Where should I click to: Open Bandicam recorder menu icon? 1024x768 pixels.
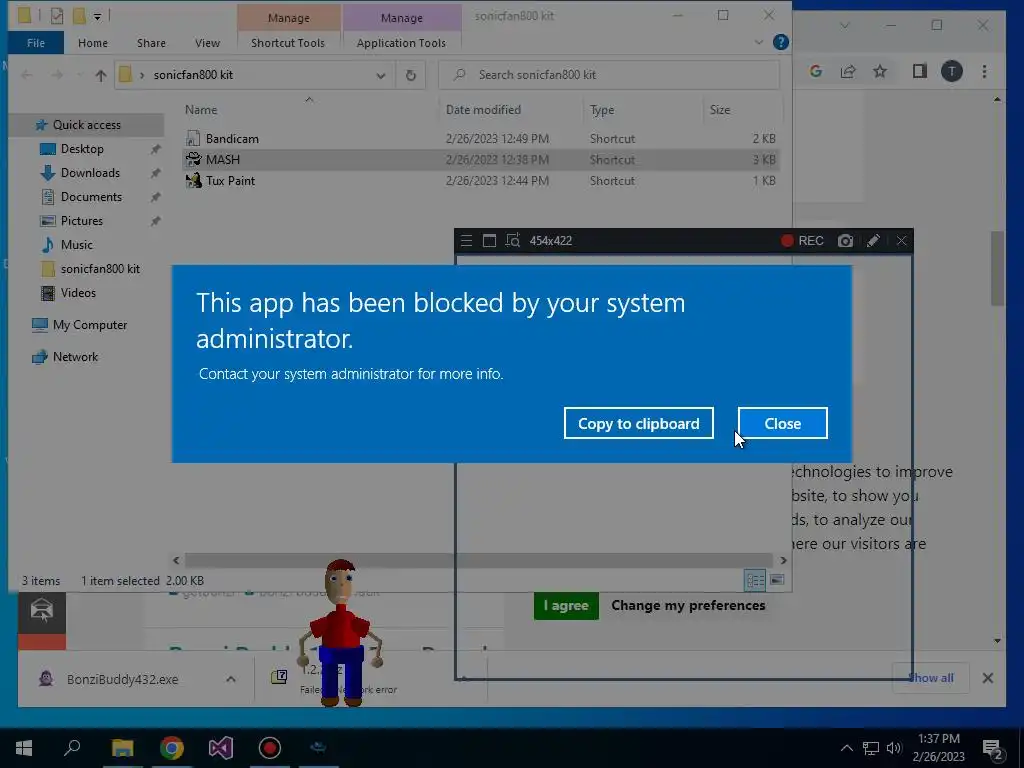[x=466, y=241]
